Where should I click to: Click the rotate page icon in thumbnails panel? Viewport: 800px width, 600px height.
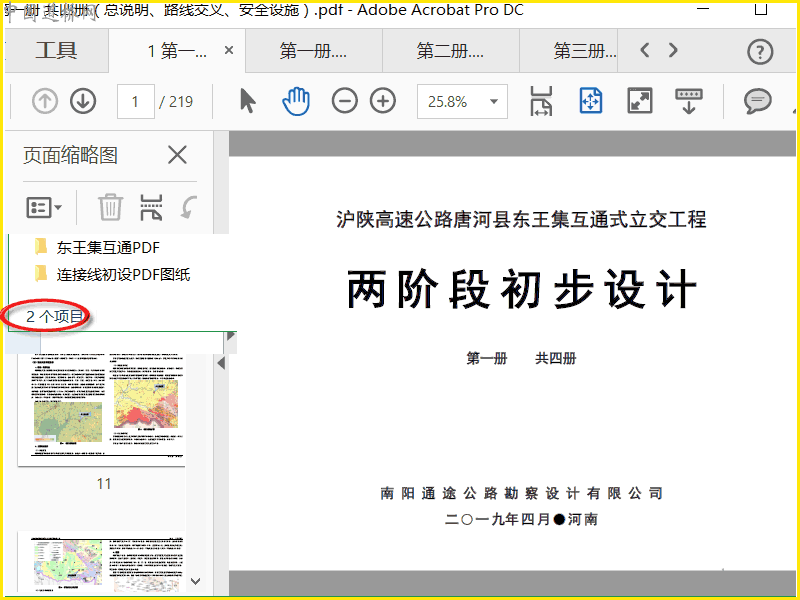coord(189,208)
